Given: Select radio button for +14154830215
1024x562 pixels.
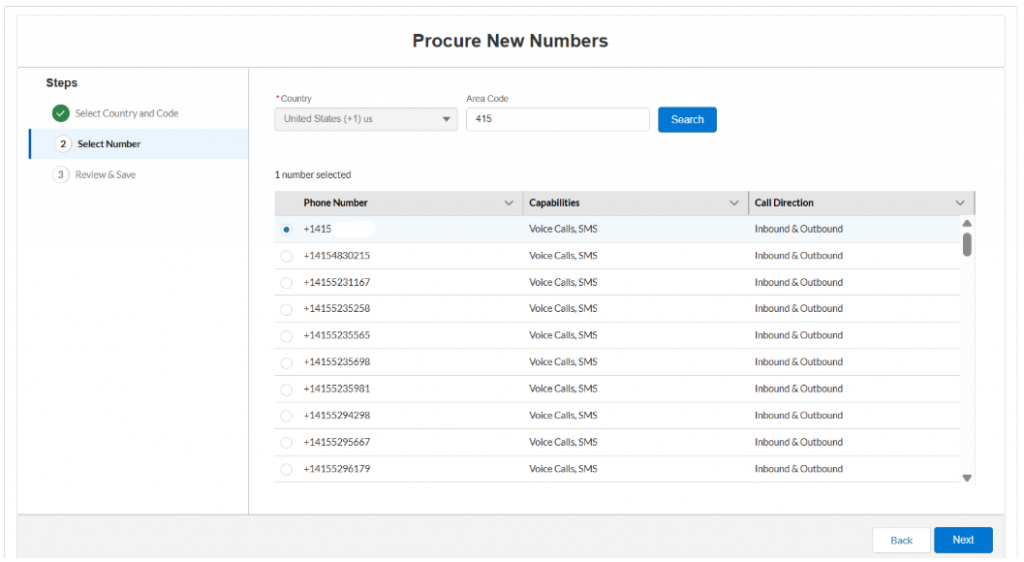Looking at the screenshot, I should 287,256.
